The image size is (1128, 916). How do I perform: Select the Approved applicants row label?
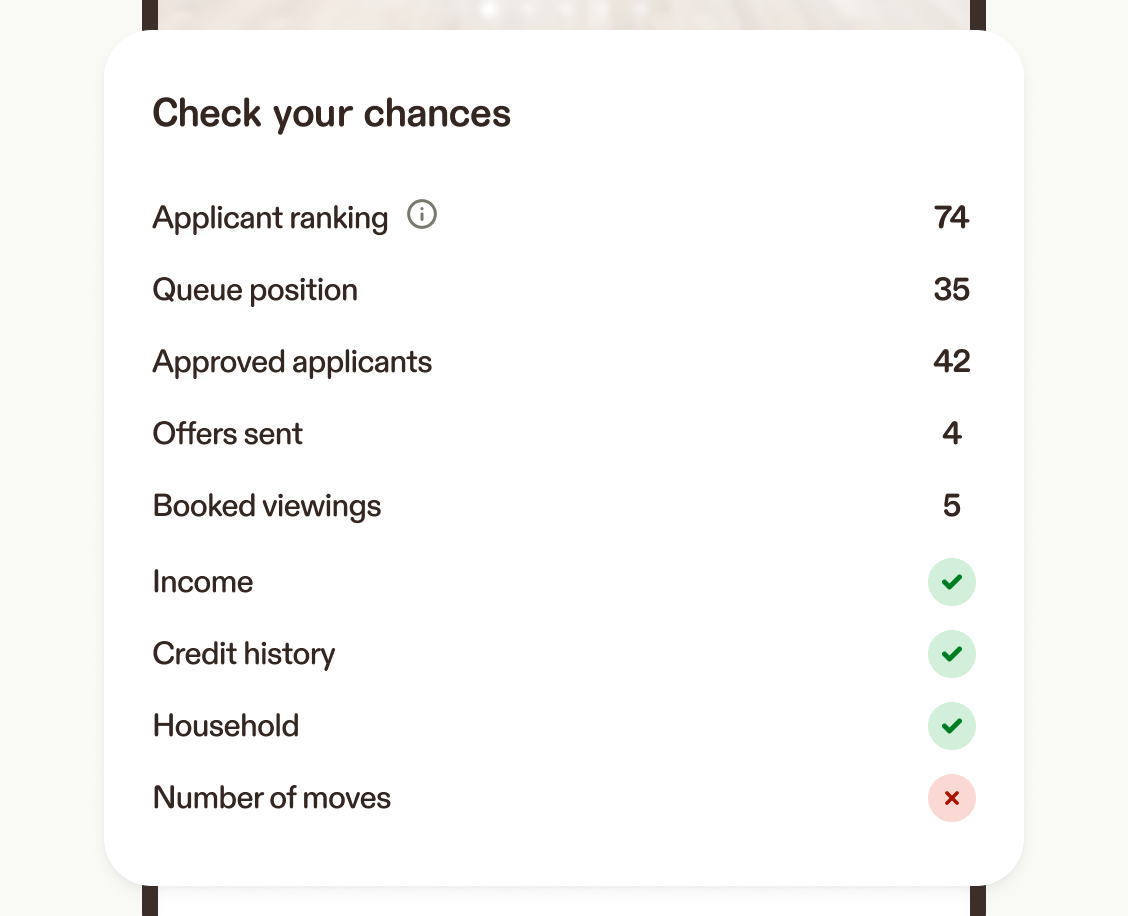292,362
